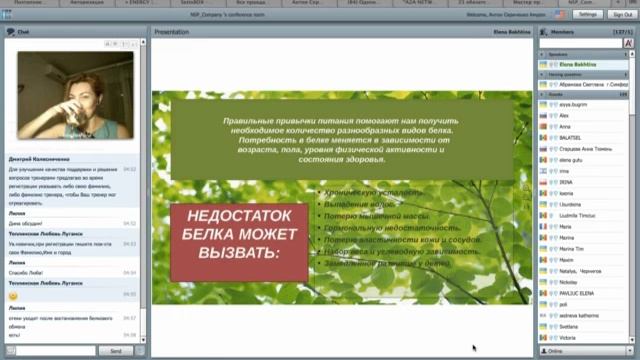Switch to the Автоматизация browser tab

(87, 3)
